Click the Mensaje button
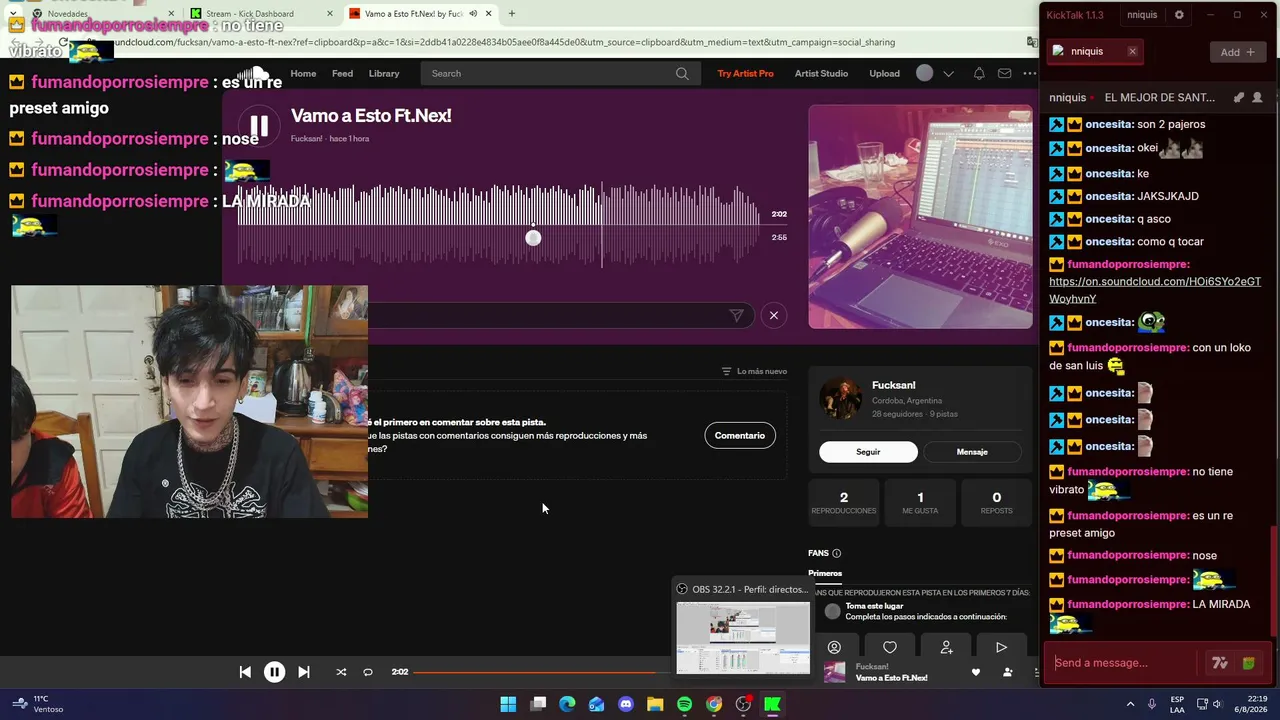This screenshot has width=1280, height=720. point(972,452)
